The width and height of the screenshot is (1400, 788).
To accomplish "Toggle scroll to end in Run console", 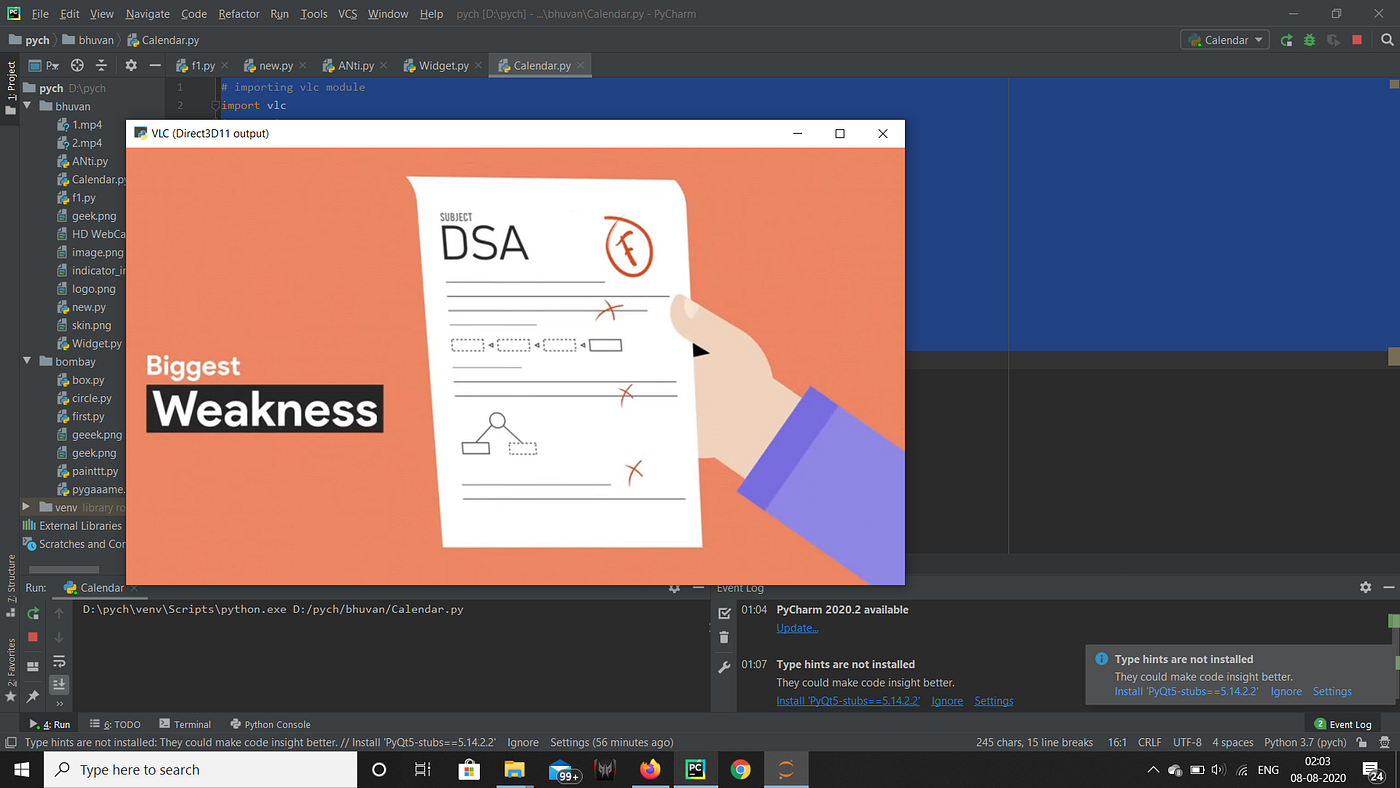I will 59,684.
